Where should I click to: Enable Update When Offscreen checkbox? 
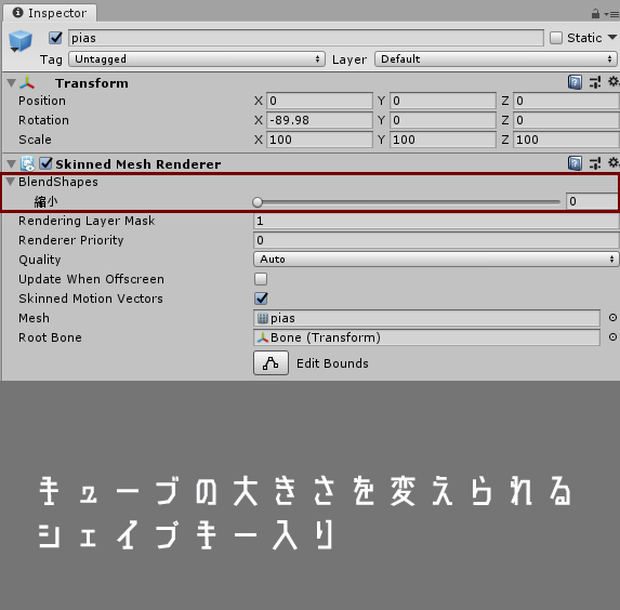pyautogui.click(x=261, y=279)
